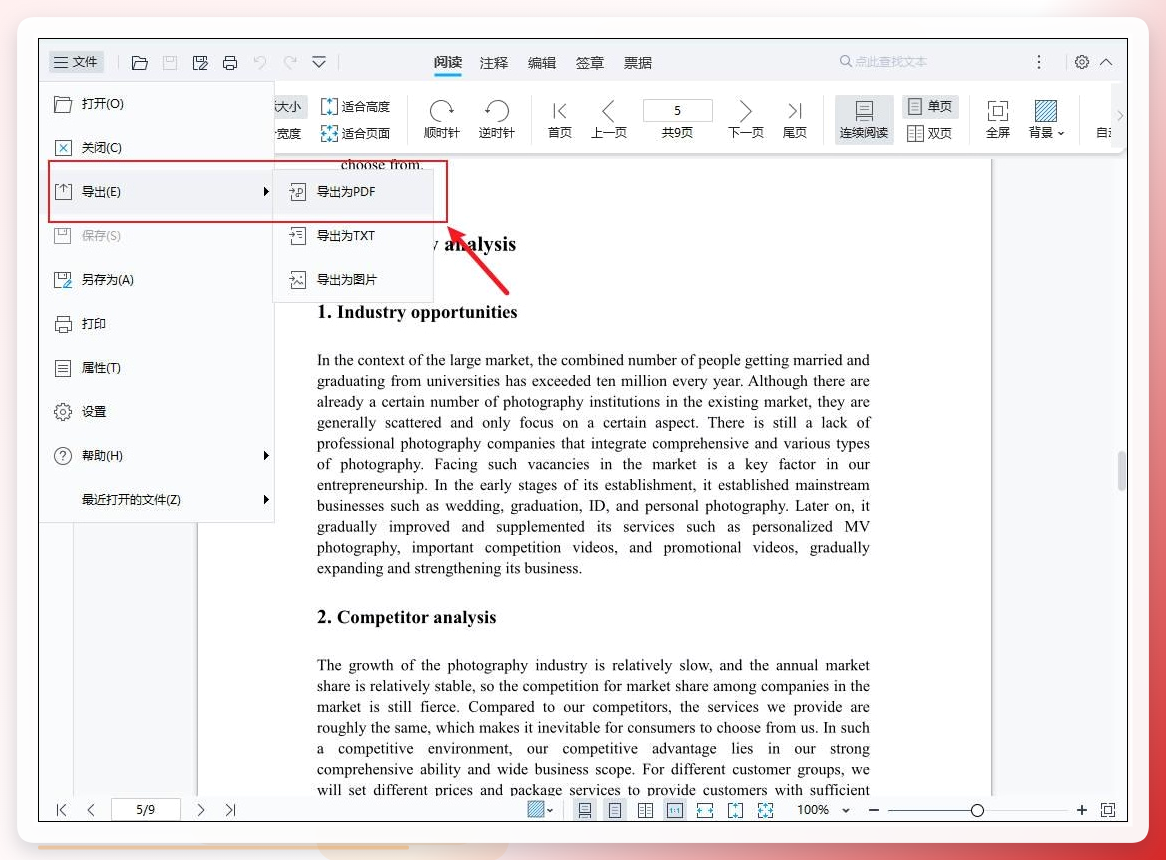Expand the quick access toolbar dropdown arrow
The height and width of the screenshot is (860, 1166).
319,62
